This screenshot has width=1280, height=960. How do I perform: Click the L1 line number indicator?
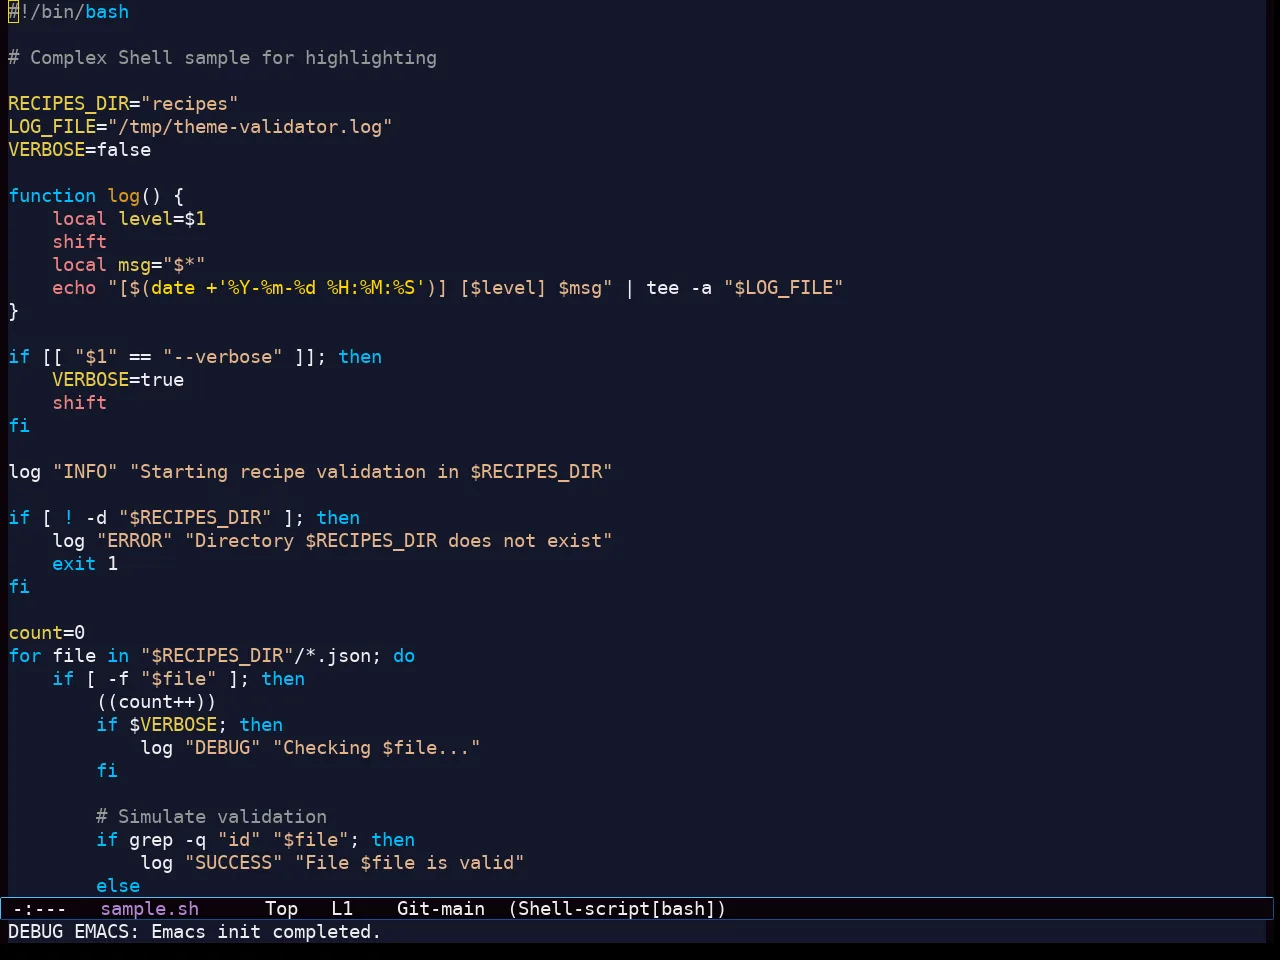(342, 909)
